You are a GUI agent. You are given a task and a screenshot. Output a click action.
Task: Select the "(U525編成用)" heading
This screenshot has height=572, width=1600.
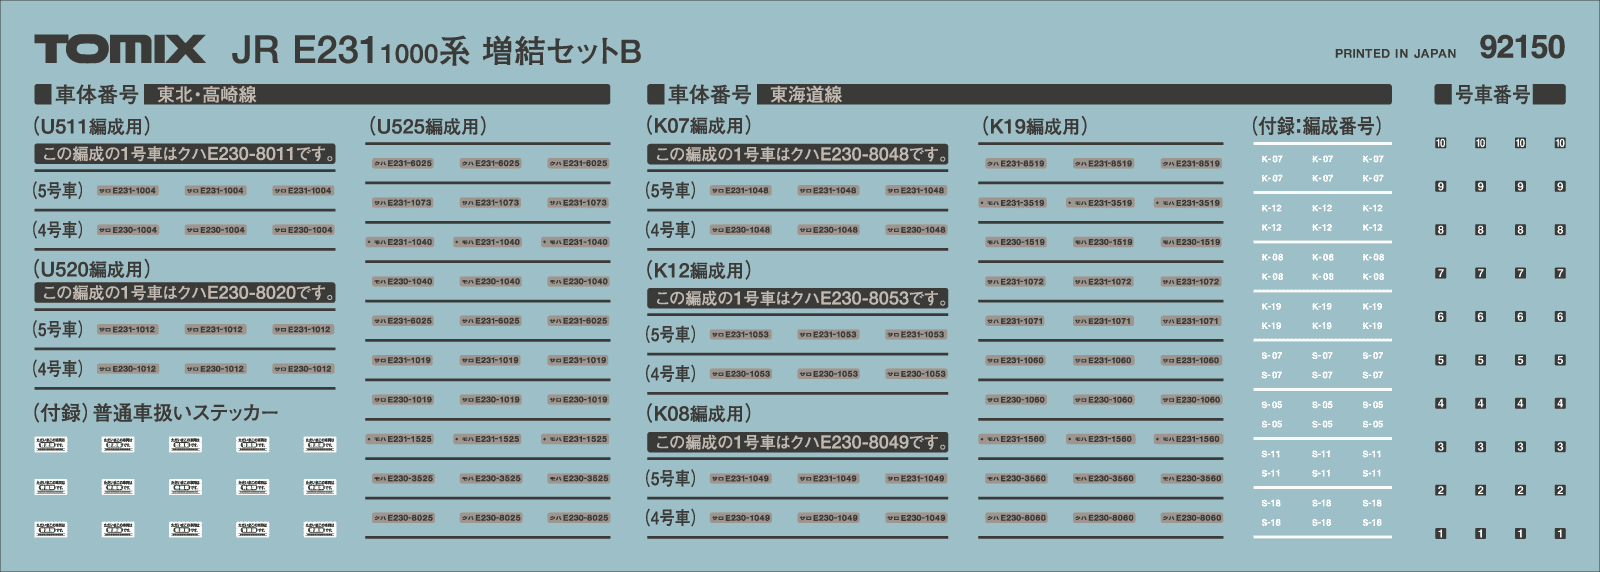428,127
